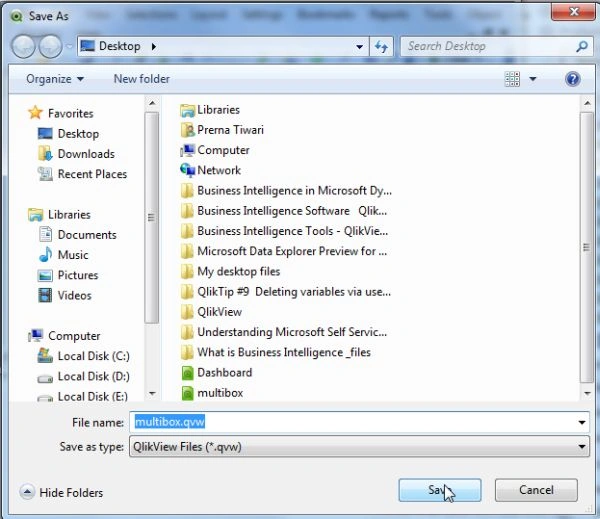Viewport: 600px width, 519px height.
Task: Open the view options dropdown arrow
Action: 533,79
